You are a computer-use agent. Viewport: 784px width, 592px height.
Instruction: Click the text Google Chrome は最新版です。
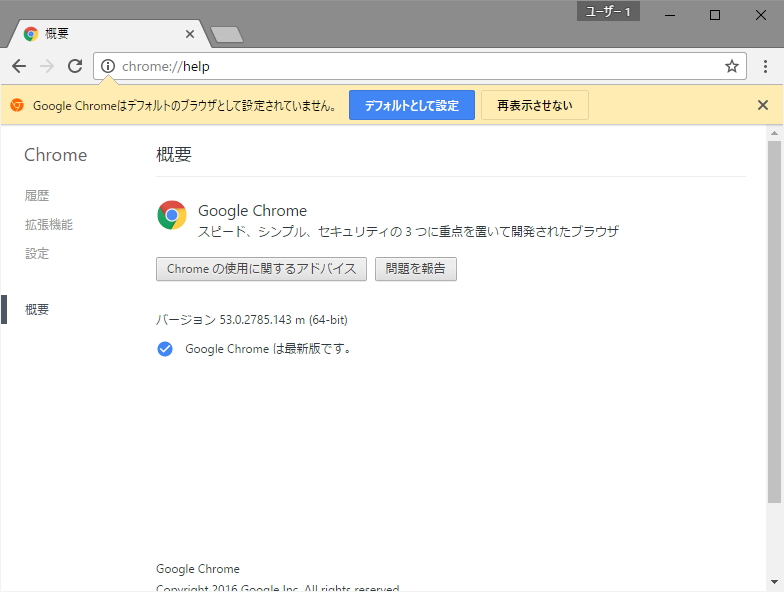268,349
